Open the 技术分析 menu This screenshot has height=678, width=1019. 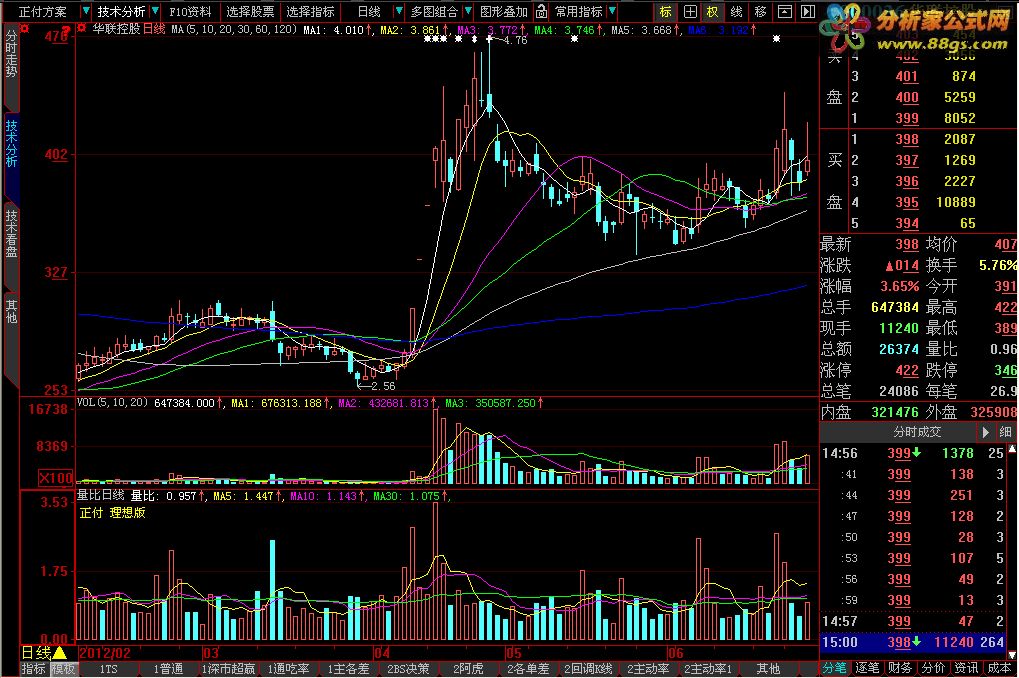[121, 12]
